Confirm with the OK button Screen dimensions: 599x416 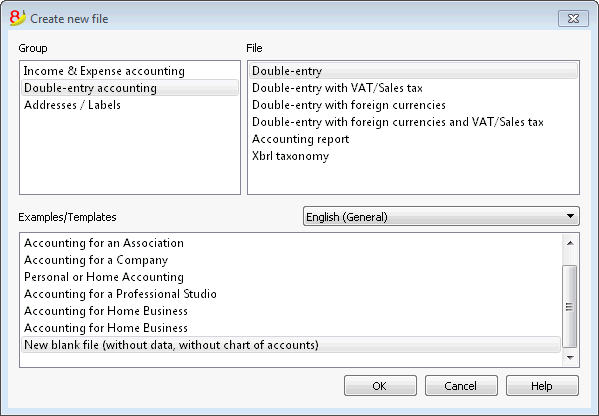[x=380, y=386]
